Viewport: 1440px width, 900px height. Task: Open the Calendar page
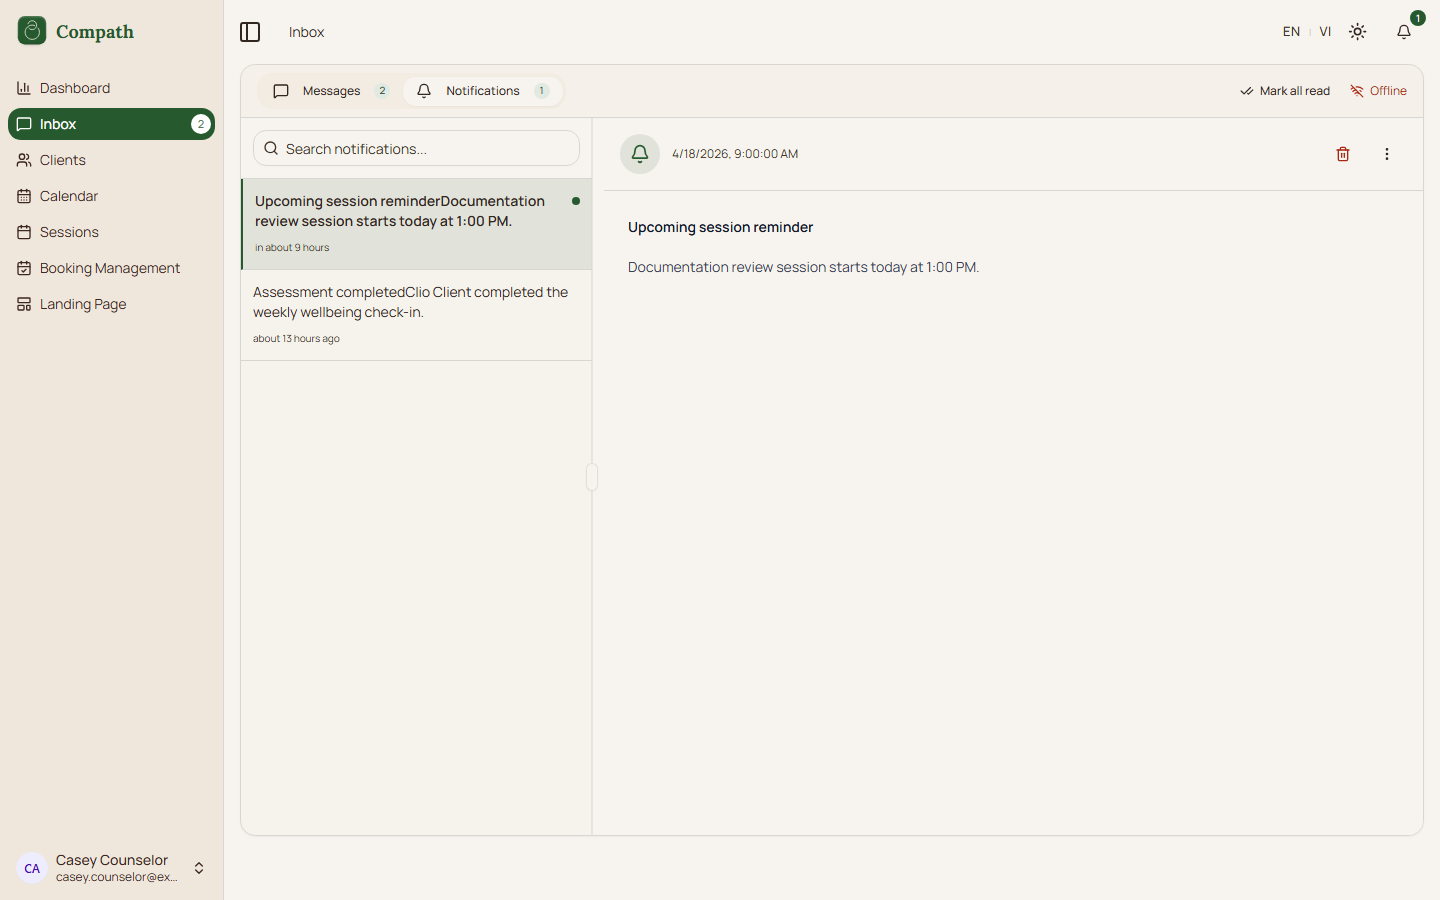click(69, 196)
